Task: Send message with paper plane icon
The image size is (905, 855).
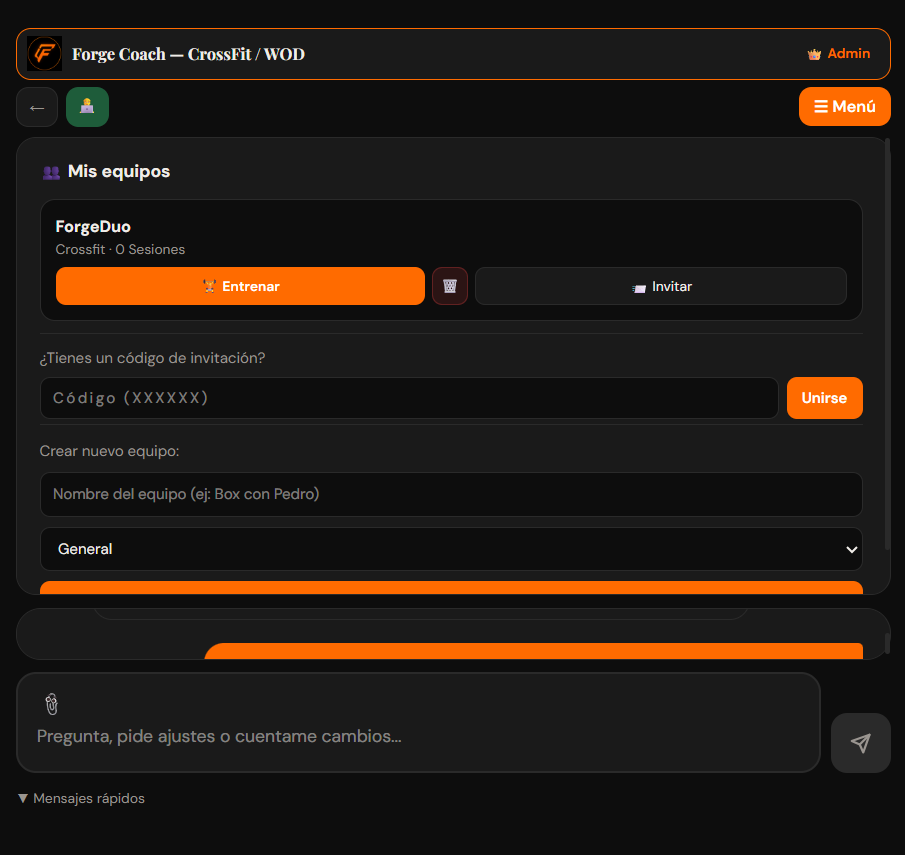Action: pos(861,742)
